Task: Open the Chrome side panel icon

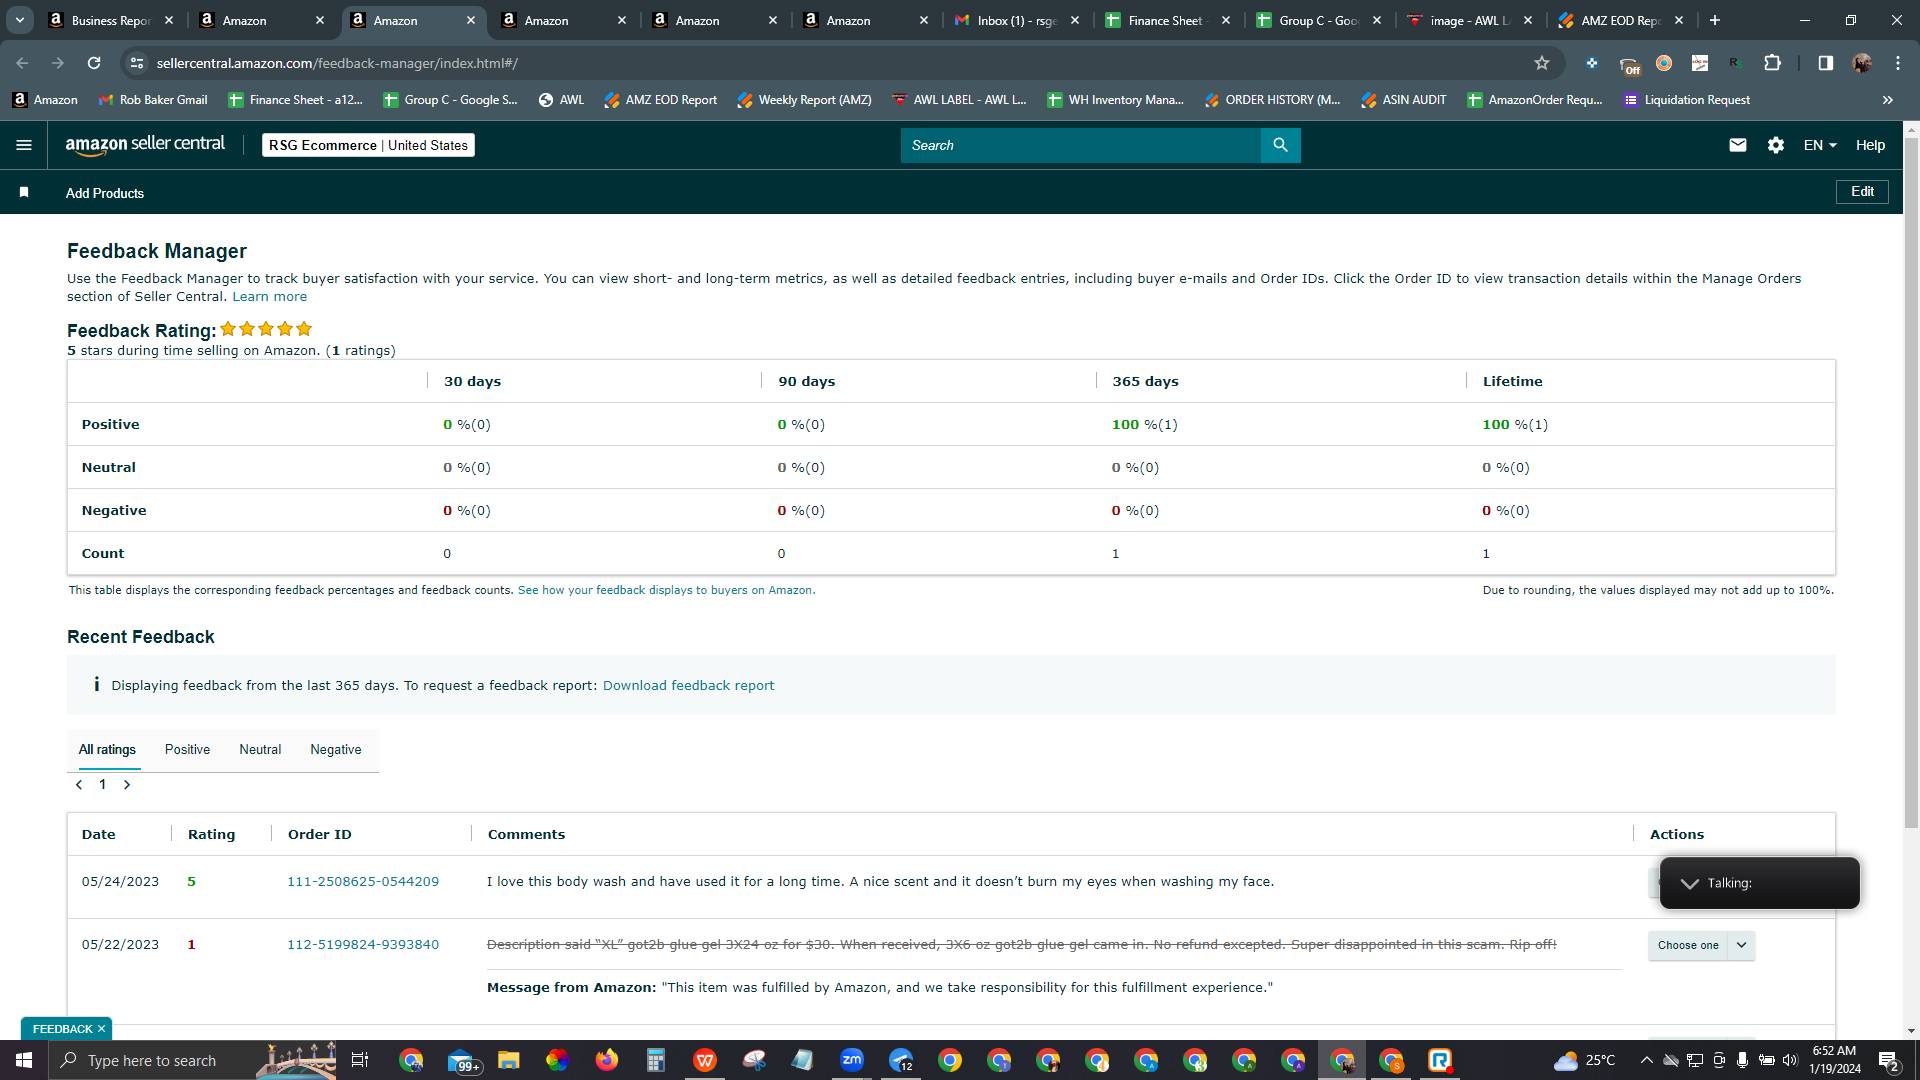Action: click(x=1825, y=63)
